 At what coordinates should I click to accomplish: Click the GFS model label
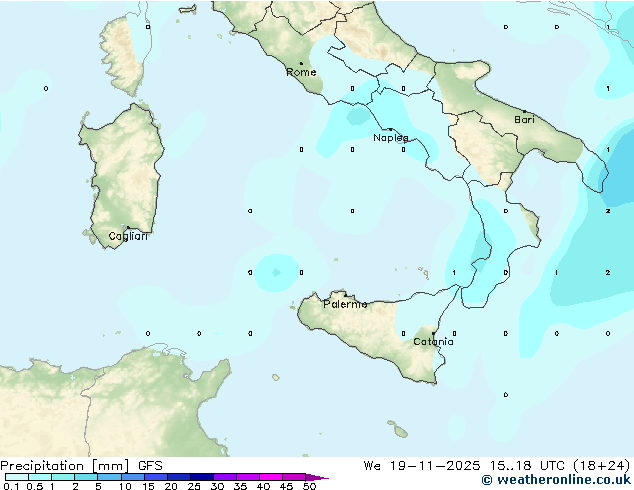(150, 466)
